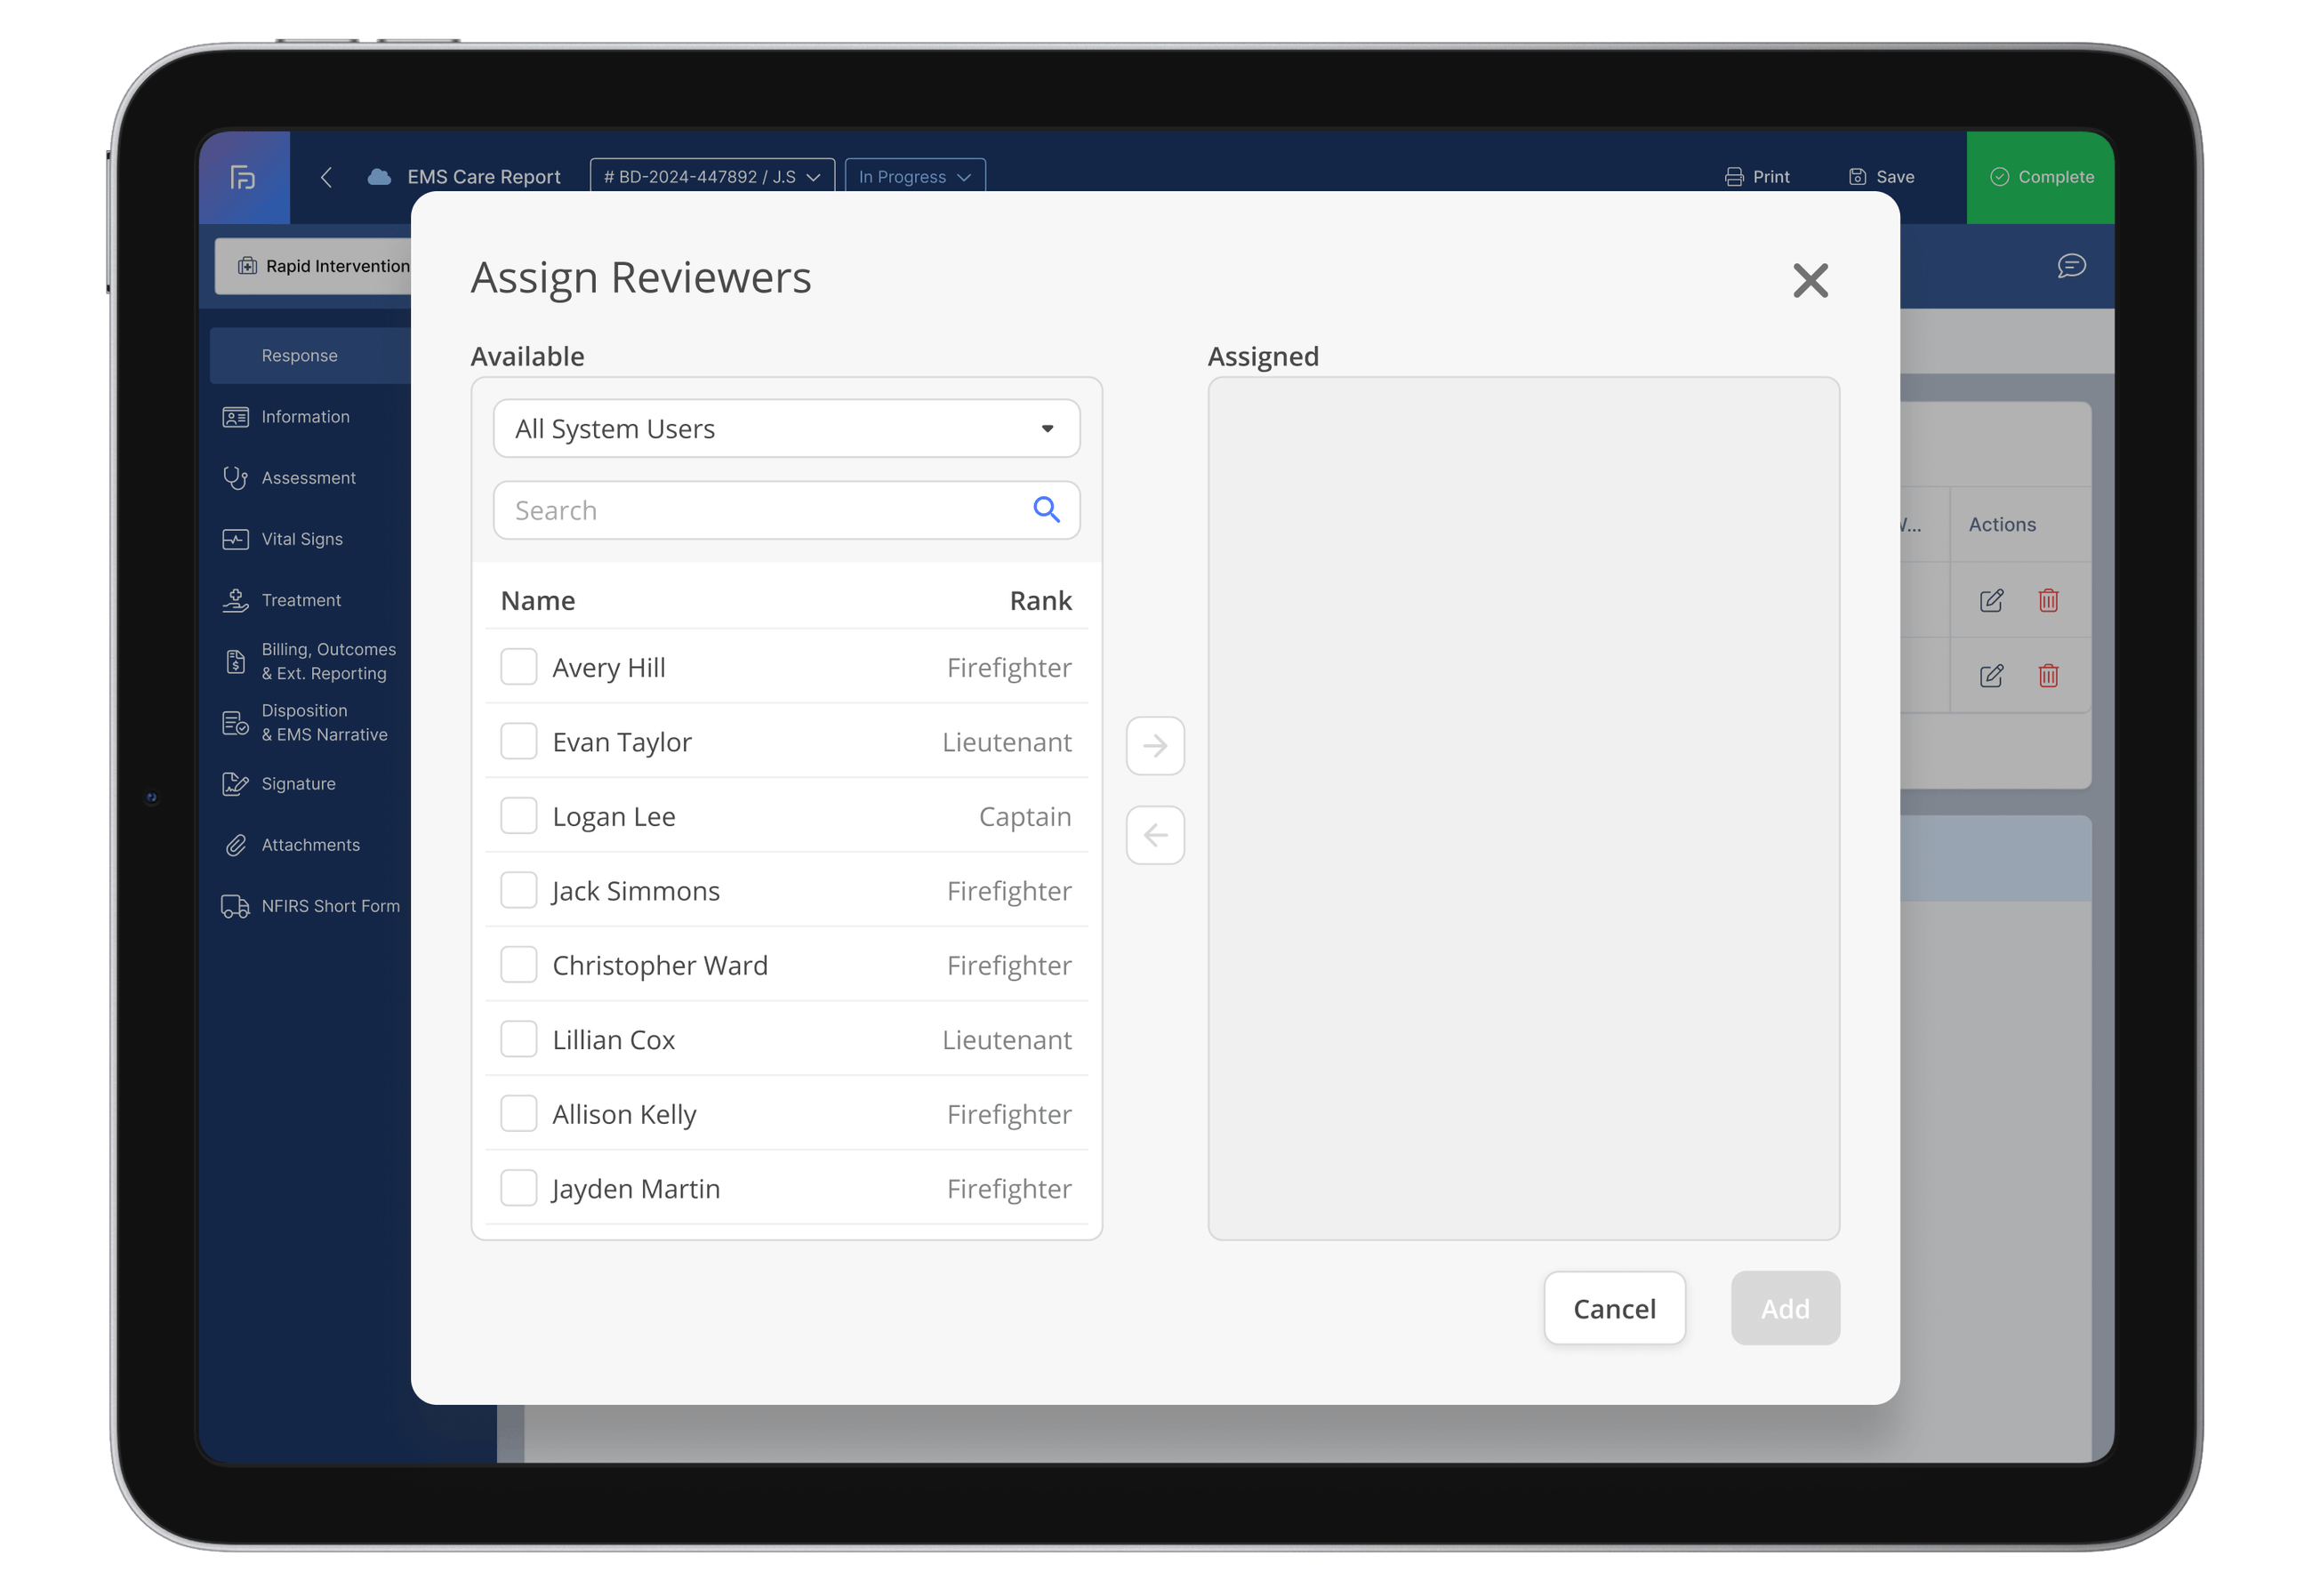The height and width of the screenshot is (1596, 2312).
Task: Check the checkbox next to Avery Hill
Action: (519, 666)
